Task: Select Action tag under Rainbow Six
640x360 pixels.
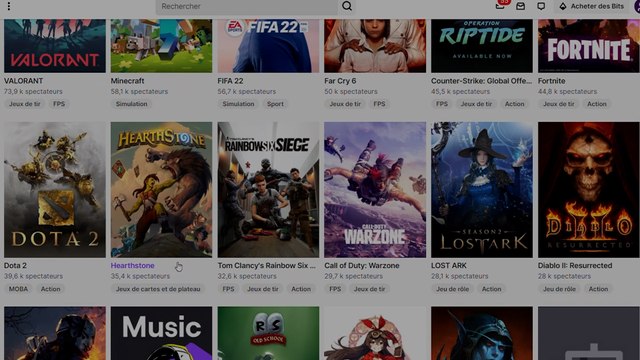Action: click(301, 289)
